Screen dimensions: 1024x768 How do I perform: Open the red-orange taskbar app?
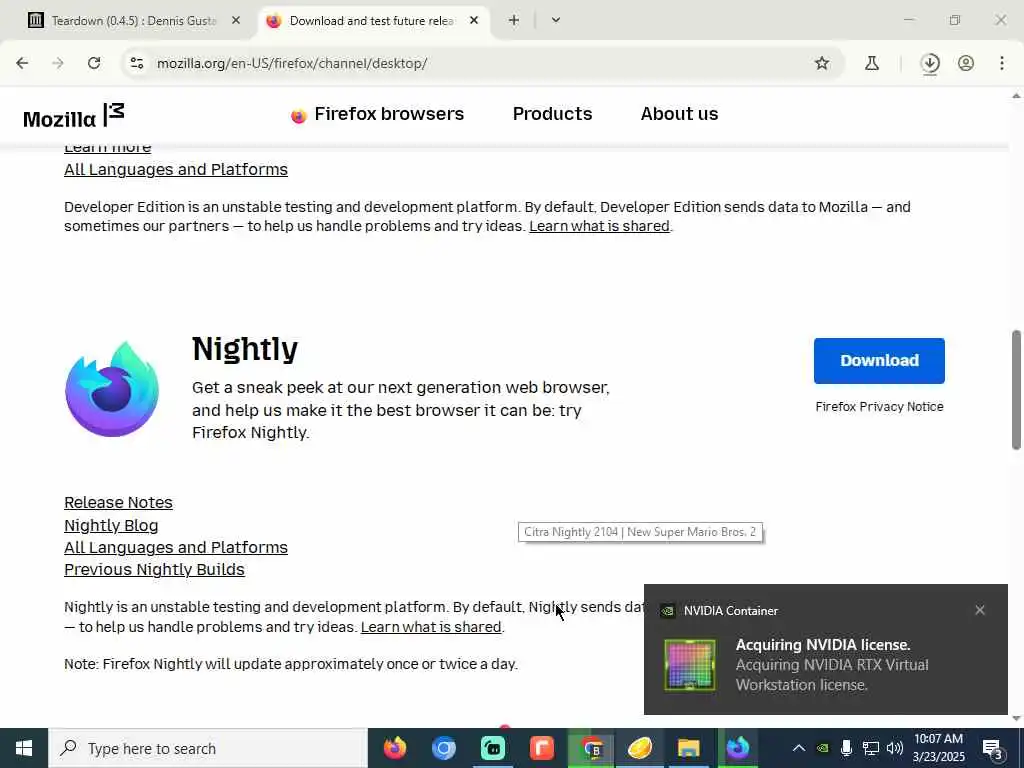coord(542,748)
